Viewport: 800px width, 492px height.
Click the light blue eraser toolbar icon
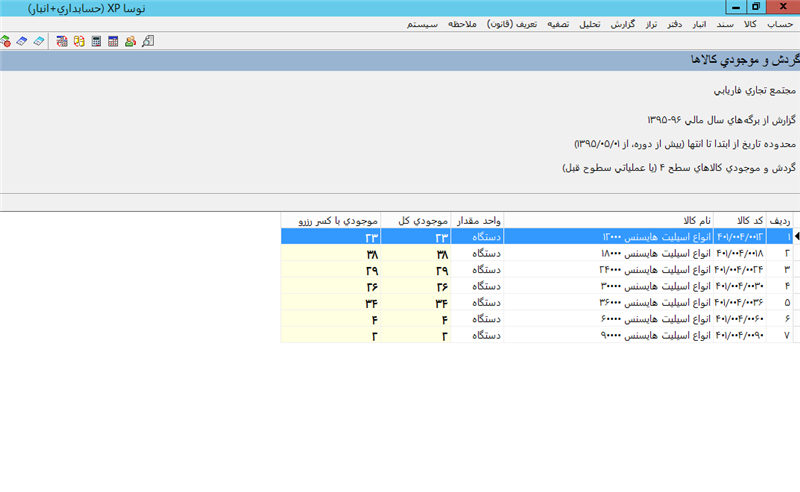click(38, 42)
